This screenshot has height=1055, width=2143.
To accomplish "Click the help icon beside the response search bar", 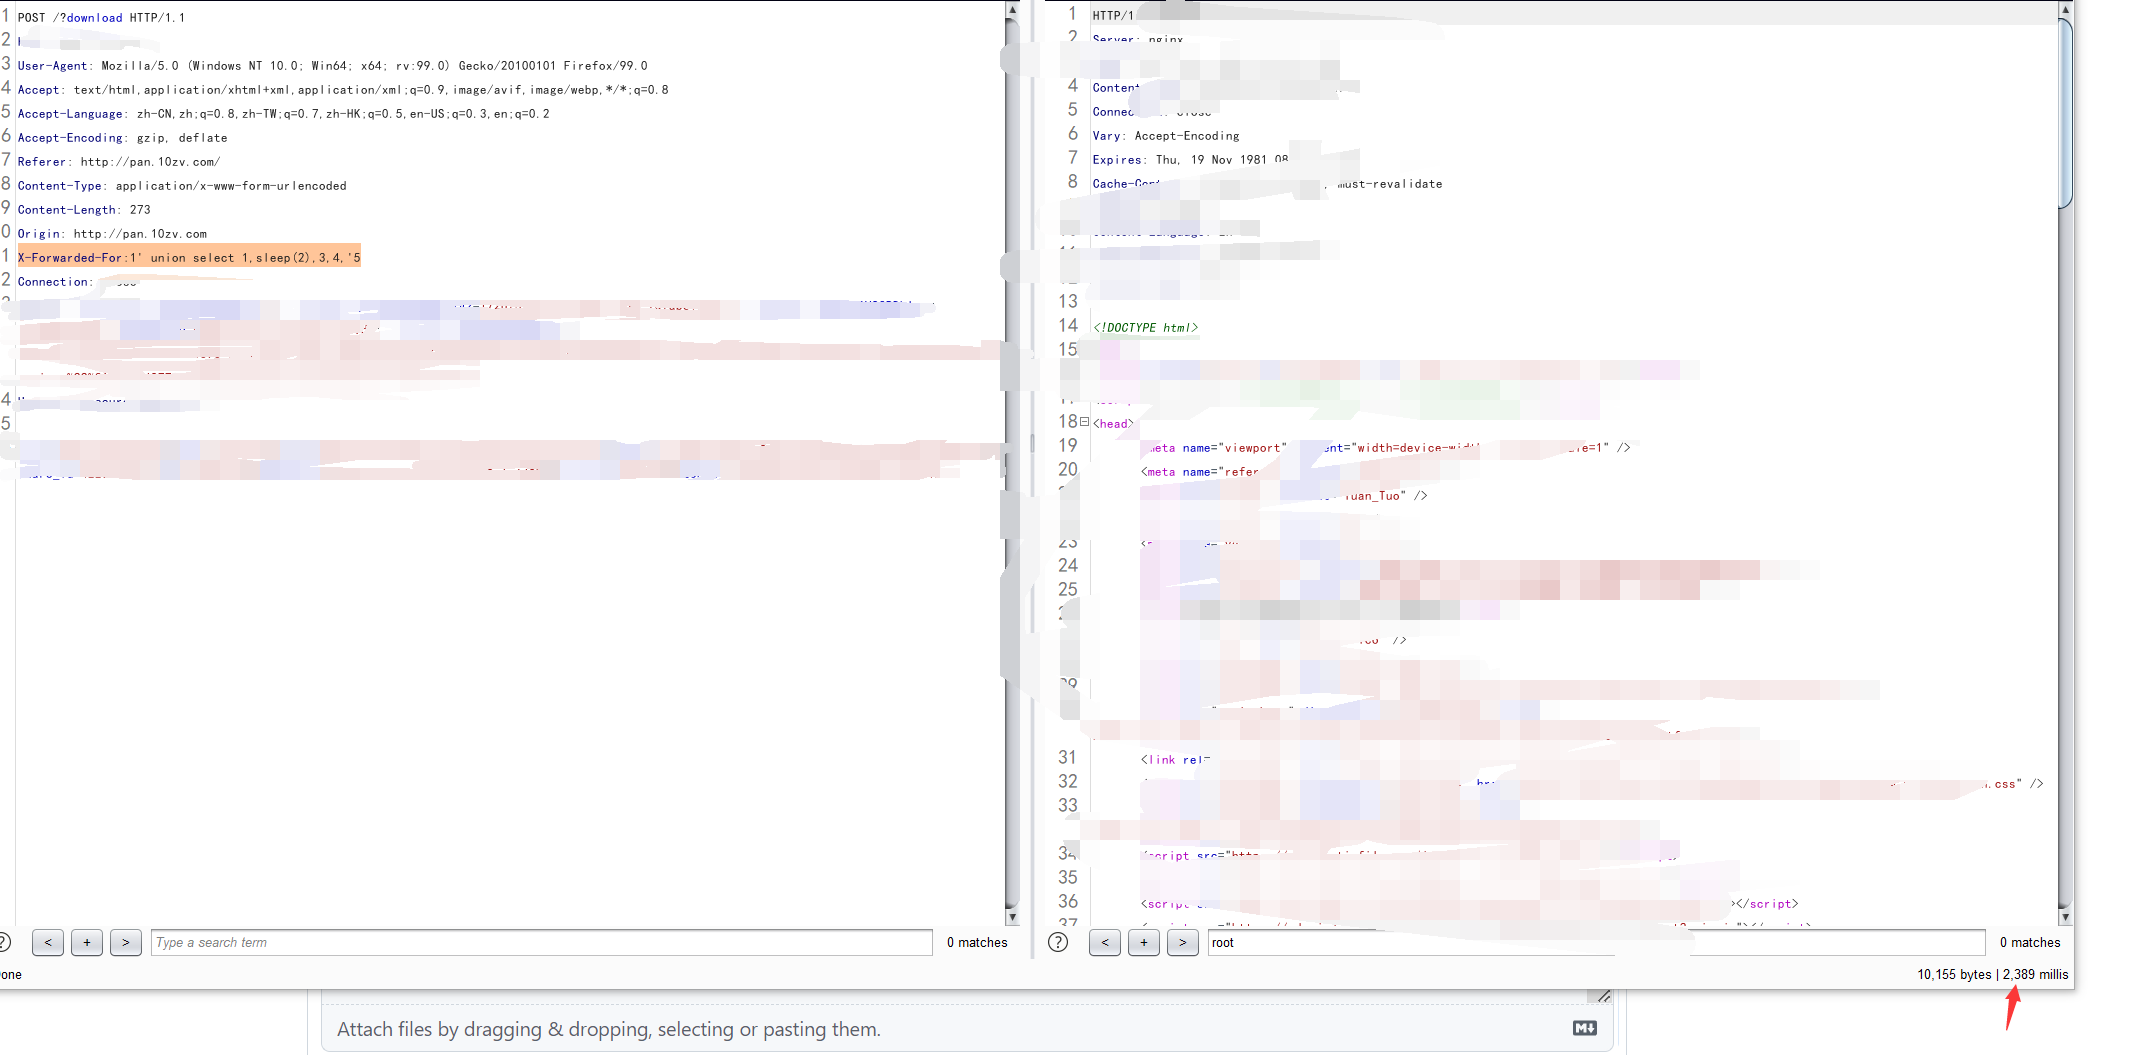I will tap(1057, 941).
